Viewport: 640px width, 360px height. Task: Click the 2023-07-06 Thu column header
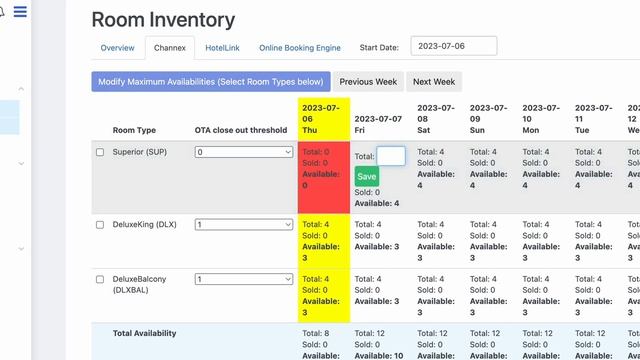(x=324, y=119)
